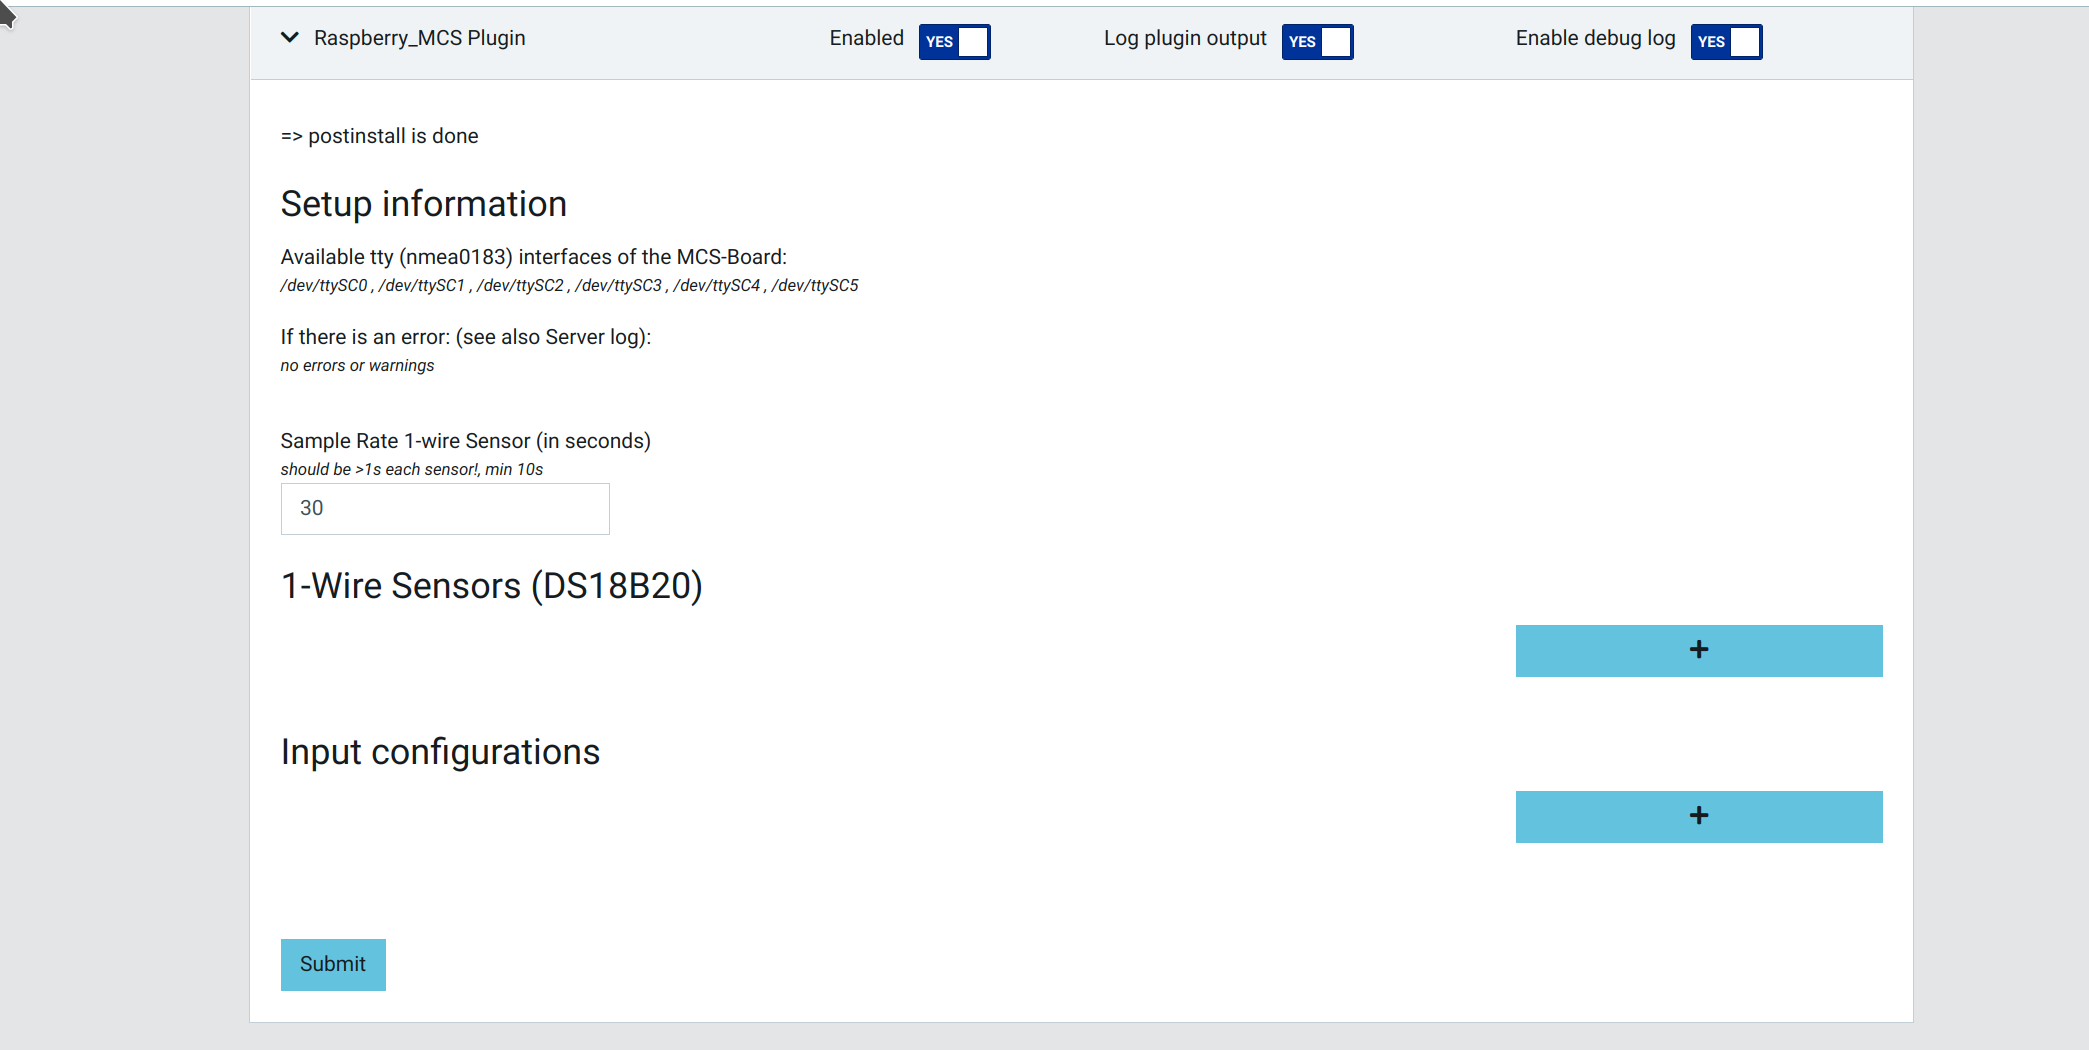
Task: Select the sample rate input showing 30
Action: click(x=444, y=508)
